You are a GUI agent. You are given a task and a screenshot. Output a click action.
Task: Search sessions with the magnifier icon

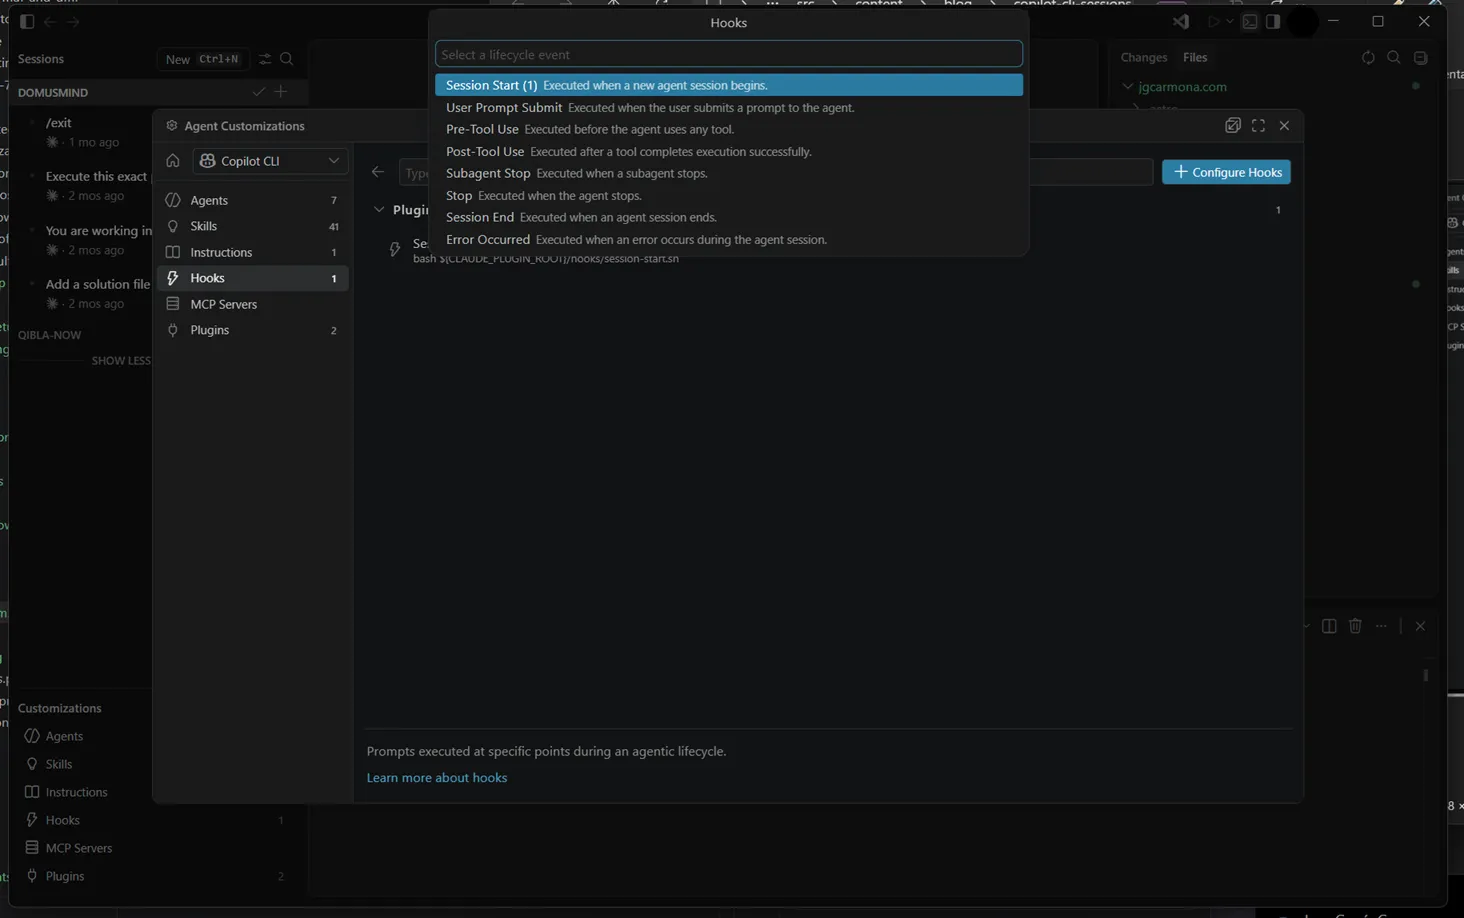[x=287, y=59]
